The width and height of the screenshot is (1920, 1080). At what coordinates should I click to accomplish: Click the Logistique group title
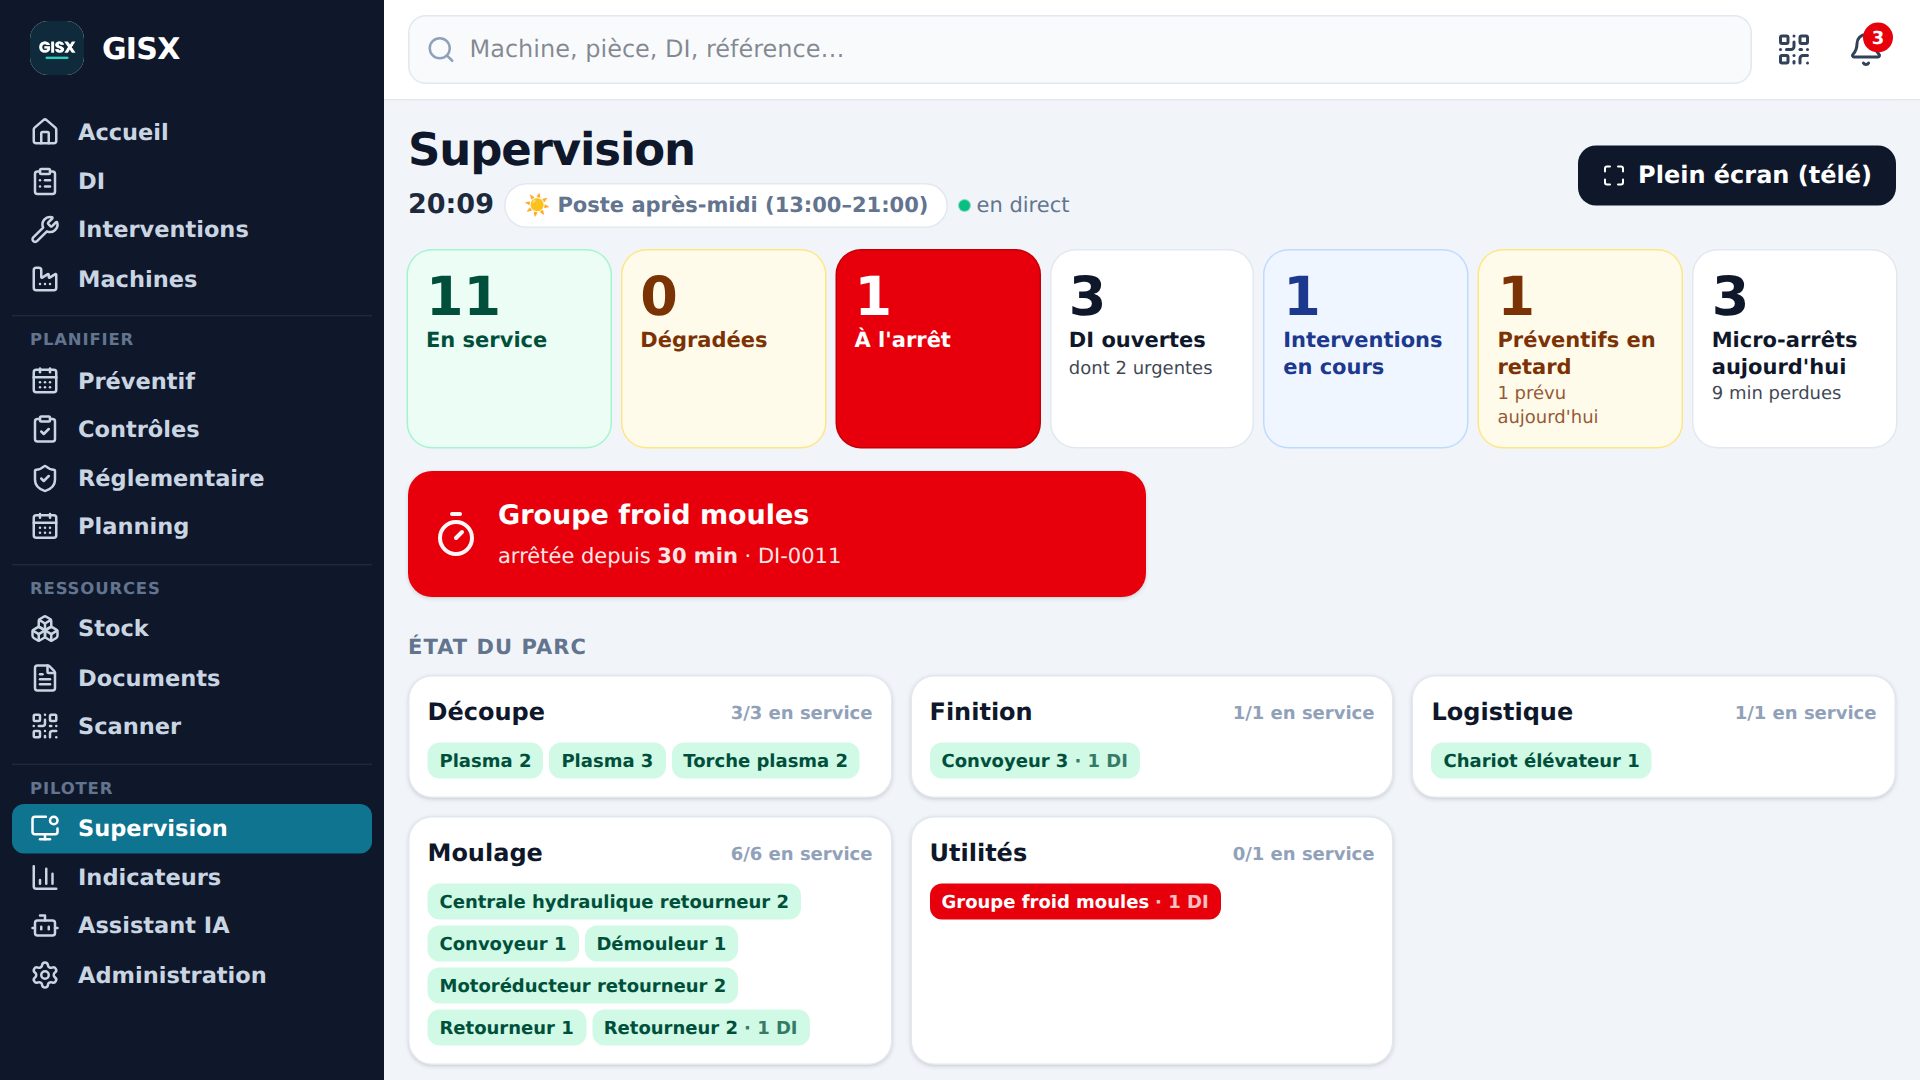pyautogui.click(x=1502, y=712)
